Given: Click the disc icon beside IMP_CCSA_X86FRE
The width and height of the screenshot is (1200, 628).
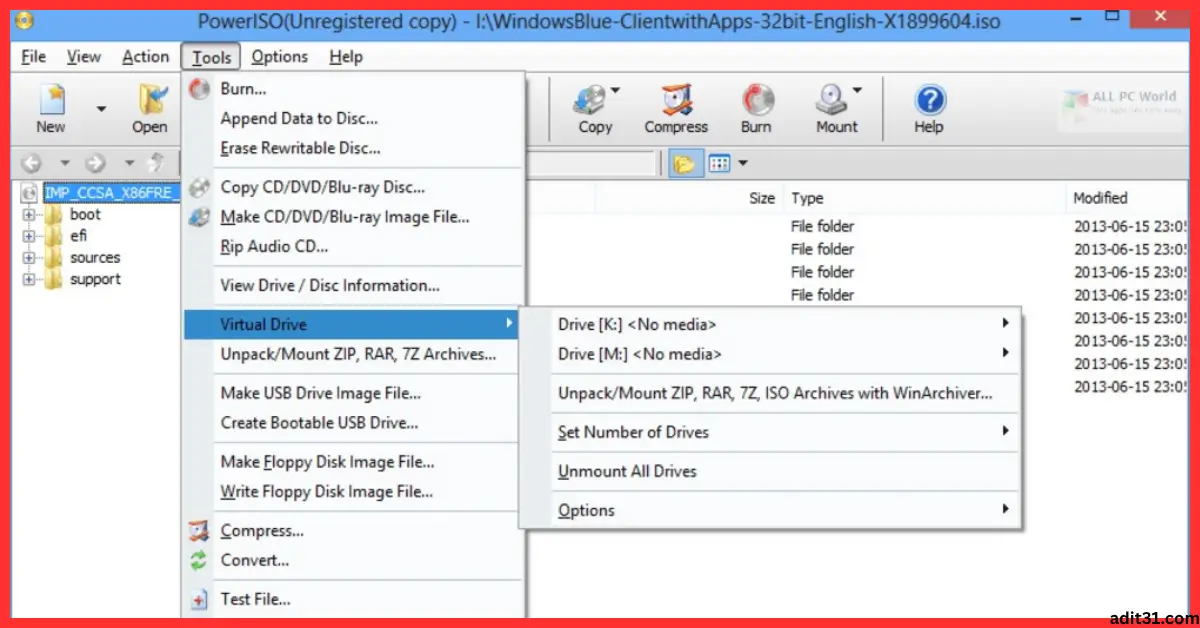Looking at the screenshot, I should pyautogui.click(x=29, y=192).
